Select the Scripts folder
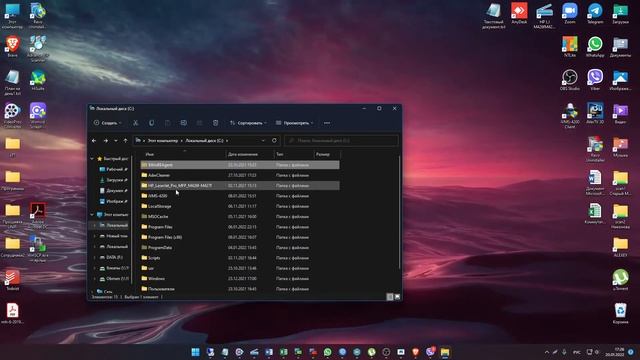 [x=240, y=258]
